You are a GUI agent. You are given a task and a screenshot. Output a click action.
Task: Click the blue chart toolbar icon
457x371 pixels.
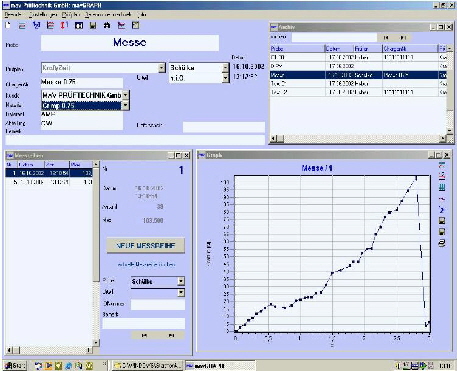(36, 25)
